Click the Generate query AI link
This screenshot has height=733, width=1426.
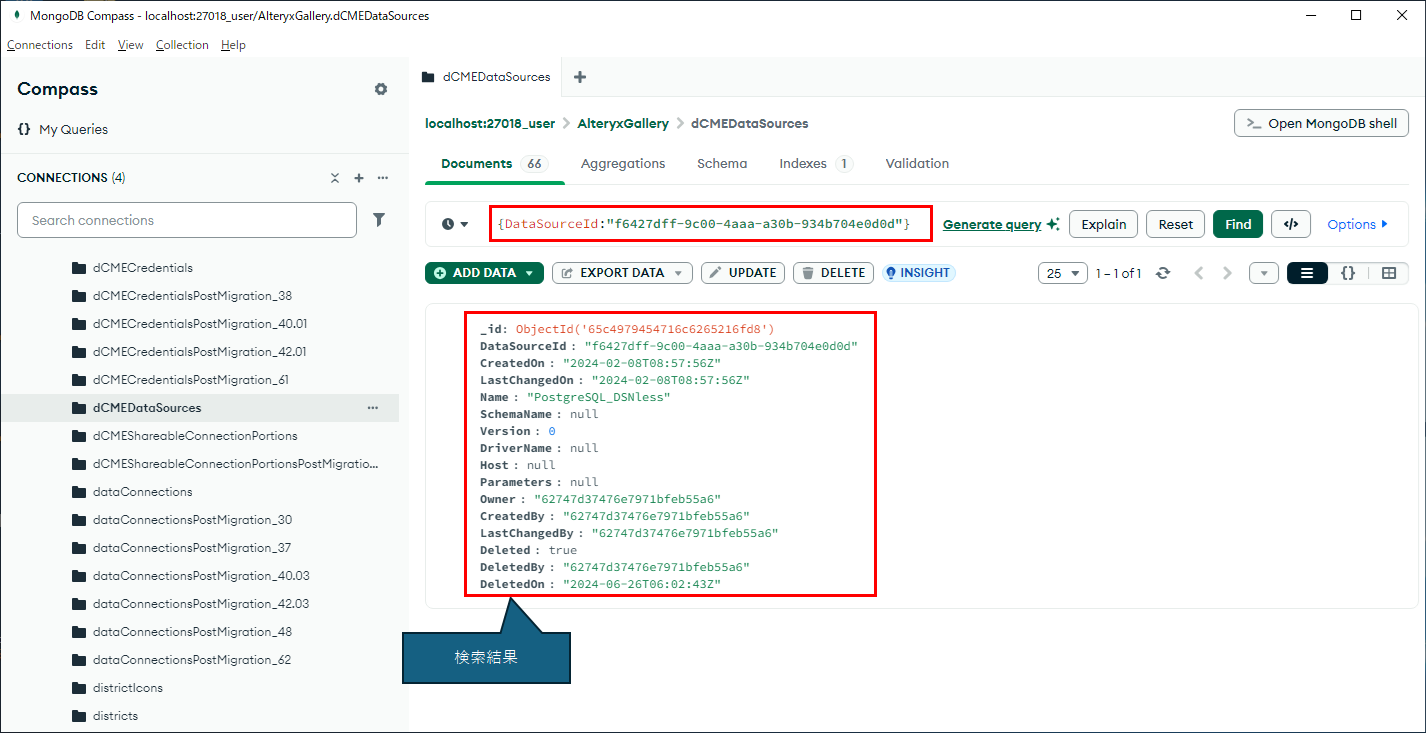pos(1001,224)
